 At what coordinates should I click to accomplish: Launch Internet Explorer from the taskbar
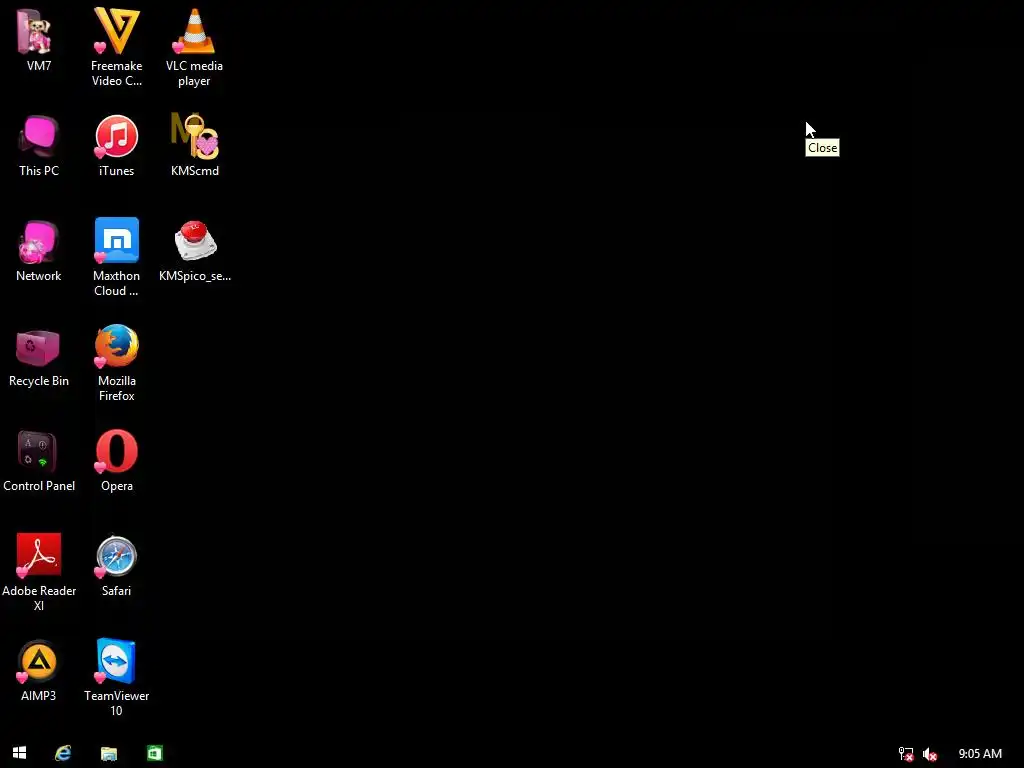63,753
